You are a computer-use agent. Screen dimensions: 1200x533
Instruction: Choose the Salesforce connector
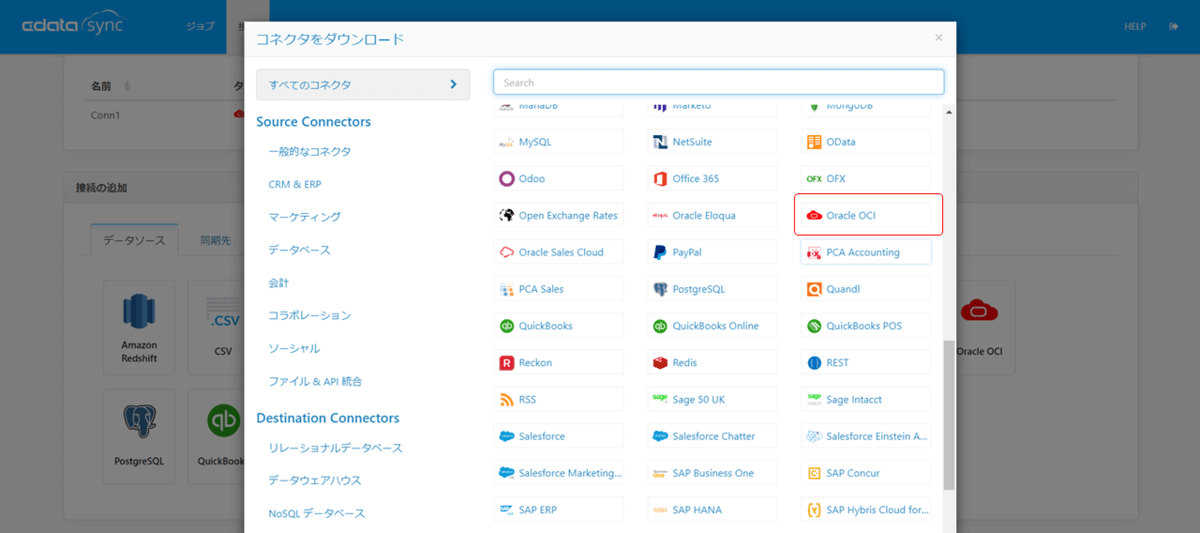558,436
